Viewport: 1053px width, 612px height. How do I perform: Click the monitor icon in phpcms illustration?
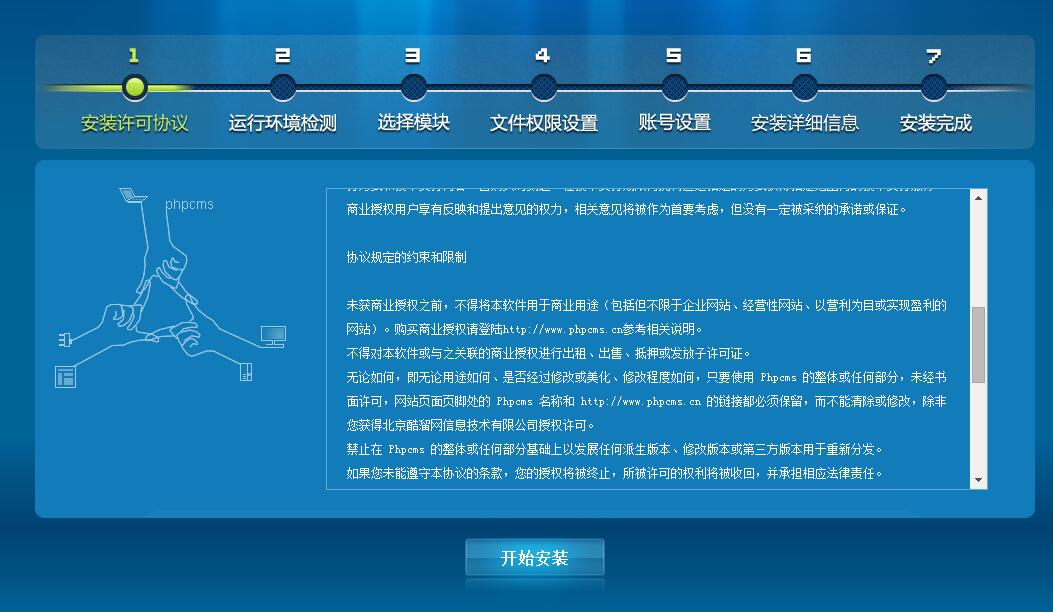(x=273, y=336)
